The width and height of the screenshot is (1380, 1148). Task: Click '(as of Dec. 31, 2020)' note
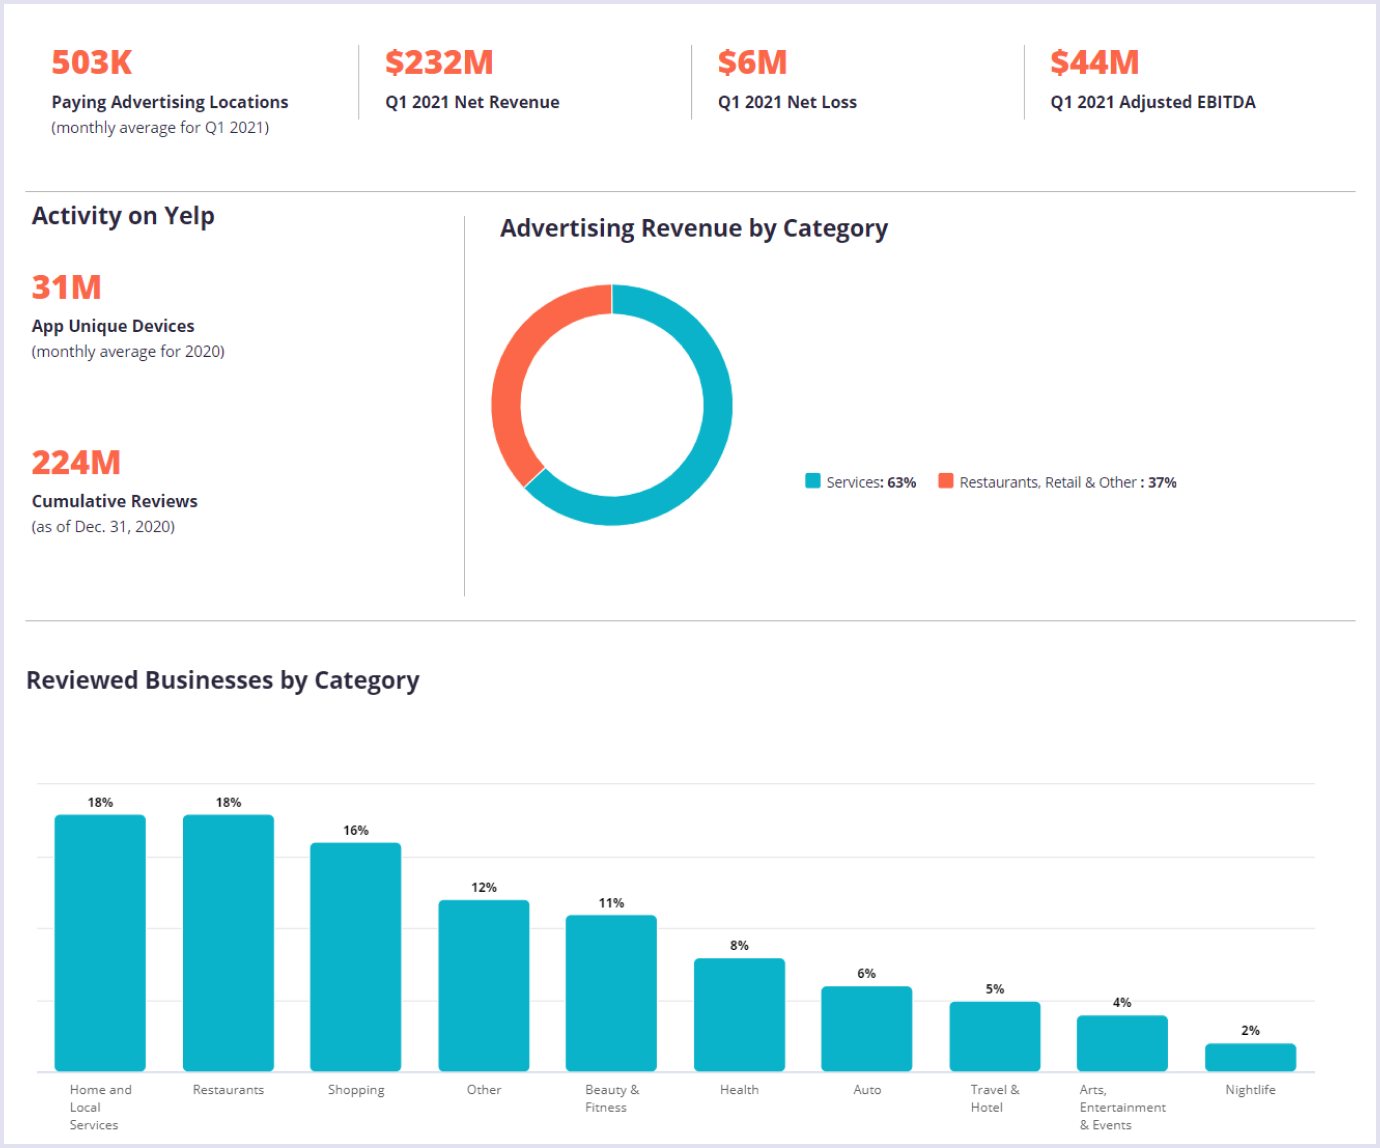[x=103, y=526]
